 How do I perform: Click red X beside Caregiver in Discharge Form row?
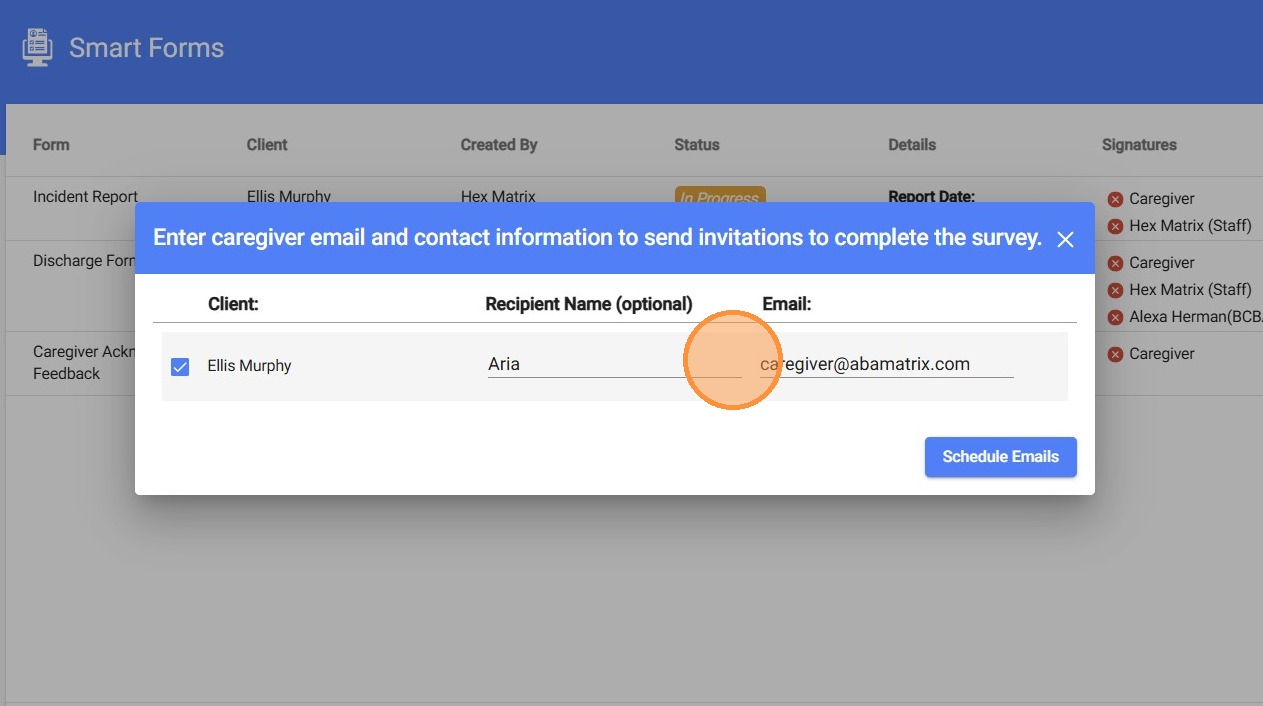pyautogui.click(x=1115, y=263)
